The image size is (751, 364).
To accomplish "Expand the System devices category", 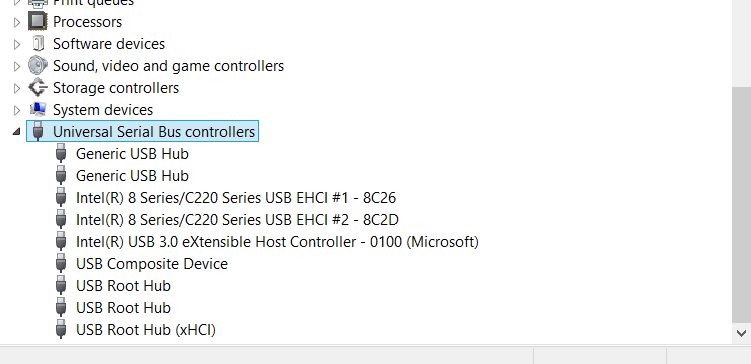I will [x=17, y=110].
